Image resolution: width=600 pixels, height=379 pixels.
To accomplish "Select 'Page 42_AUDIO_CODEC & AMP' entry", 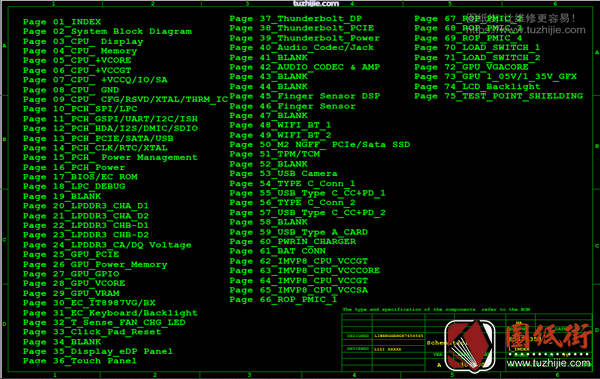I will tap(305, 67).
